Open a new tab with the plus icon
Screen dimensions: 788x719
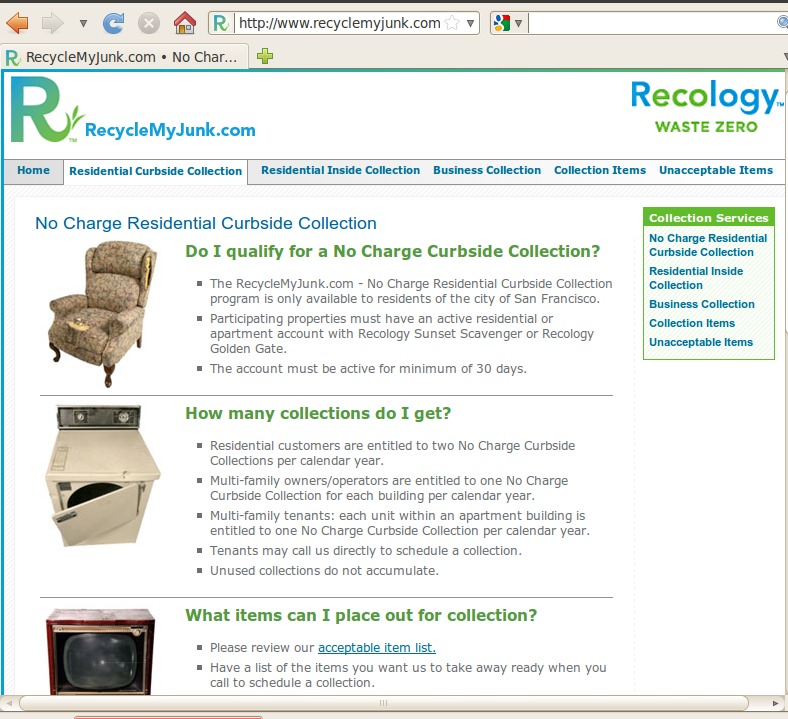point(265,57)
